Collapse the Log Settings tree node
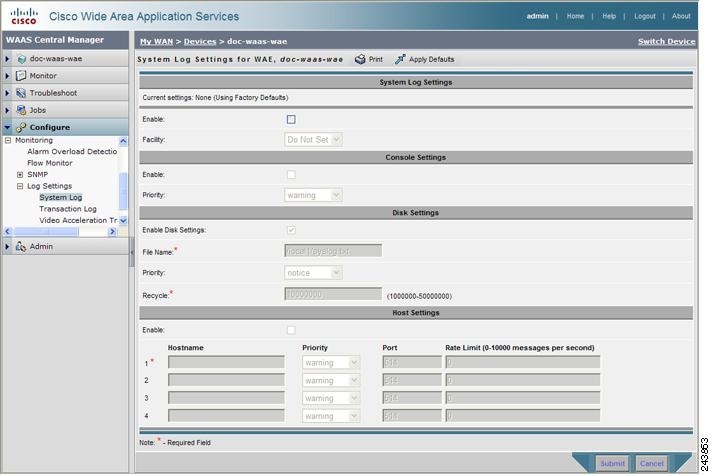Screen dimensions: 712x475 (20, 186)
